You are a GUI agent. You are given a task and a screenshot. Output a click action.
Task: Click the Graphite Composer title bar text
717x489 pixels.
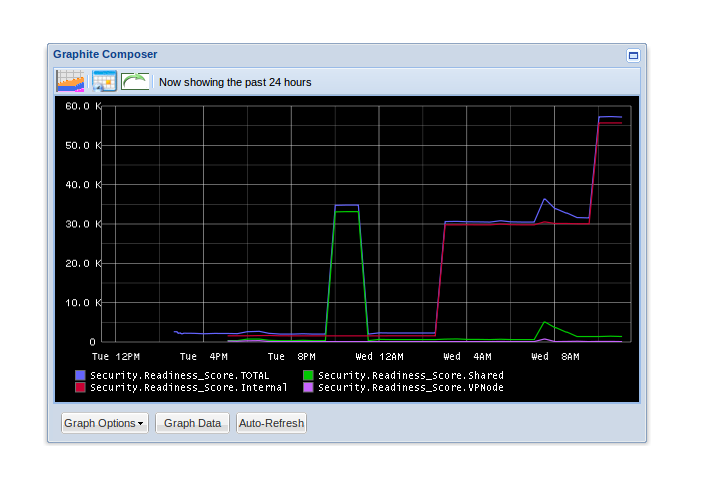click(x=105, y=54)
